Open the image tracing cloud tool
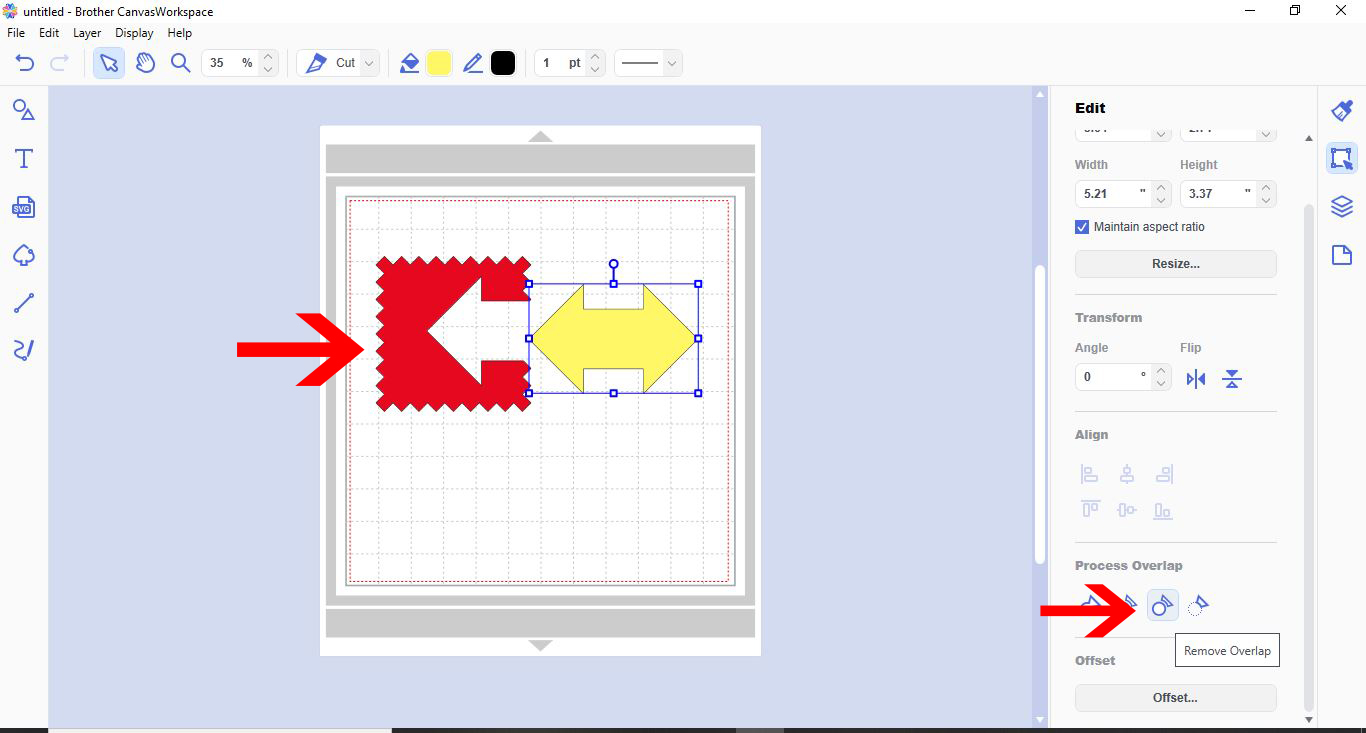Screen dimensions: 1366x733 [24, 255]
